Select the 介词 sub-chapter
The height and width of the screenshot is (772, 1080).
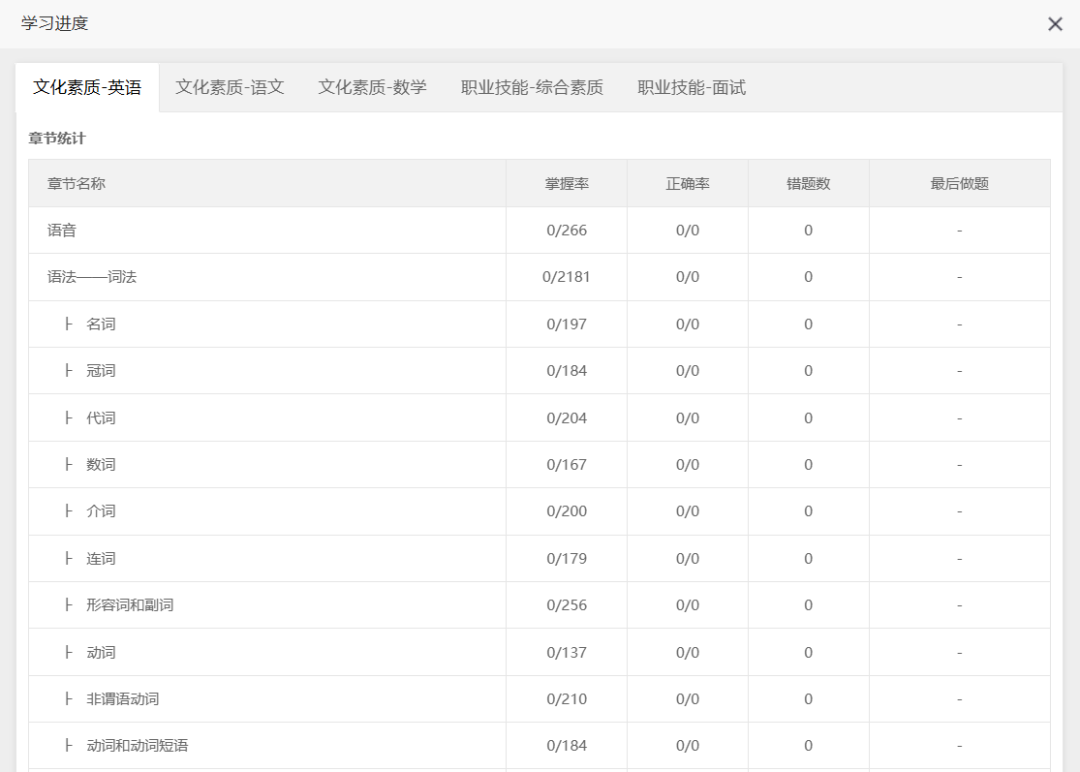101,511
